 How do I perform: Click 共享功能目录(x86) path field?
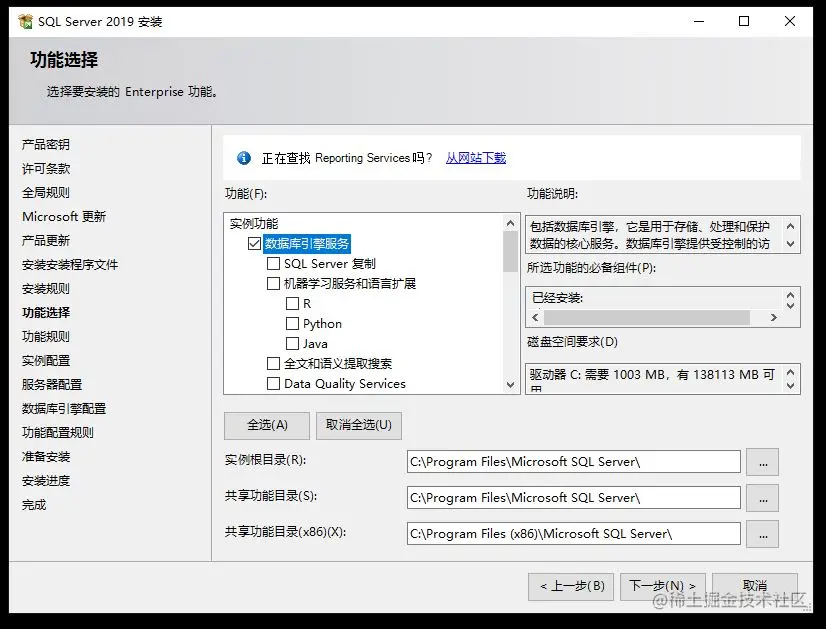coord(574,534)
